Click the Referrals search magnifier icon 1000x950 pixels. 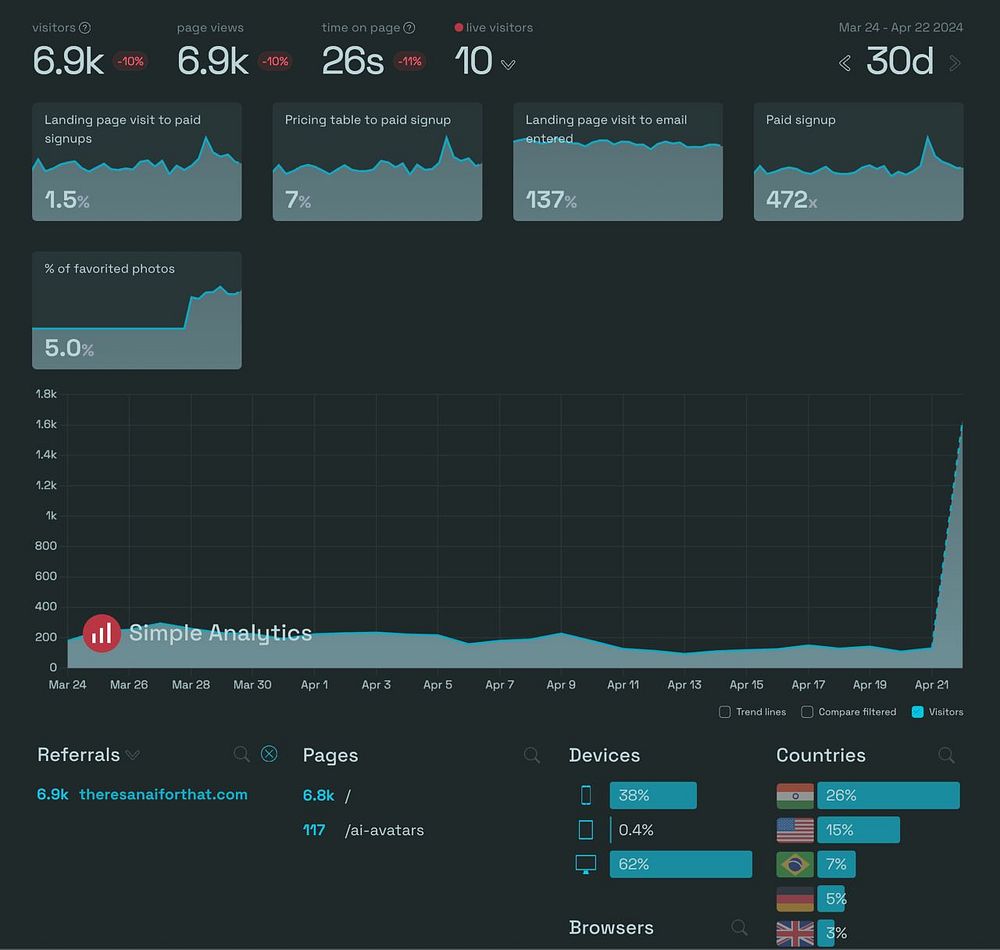242,754
